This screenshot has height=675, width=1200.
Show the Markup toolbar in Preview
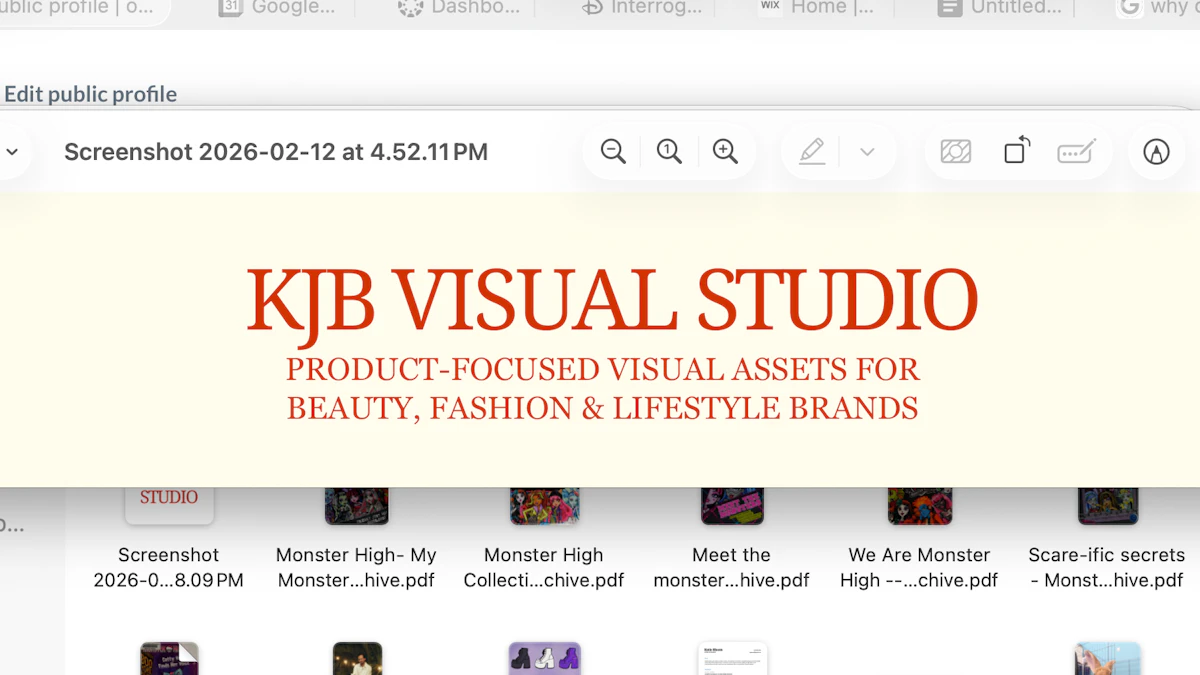pyautogui.click(x=1156, y=152)
